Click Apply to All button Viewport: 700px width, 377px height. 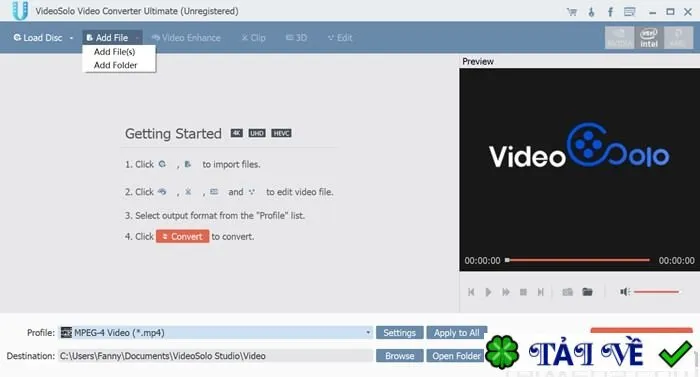click(456, 333)
